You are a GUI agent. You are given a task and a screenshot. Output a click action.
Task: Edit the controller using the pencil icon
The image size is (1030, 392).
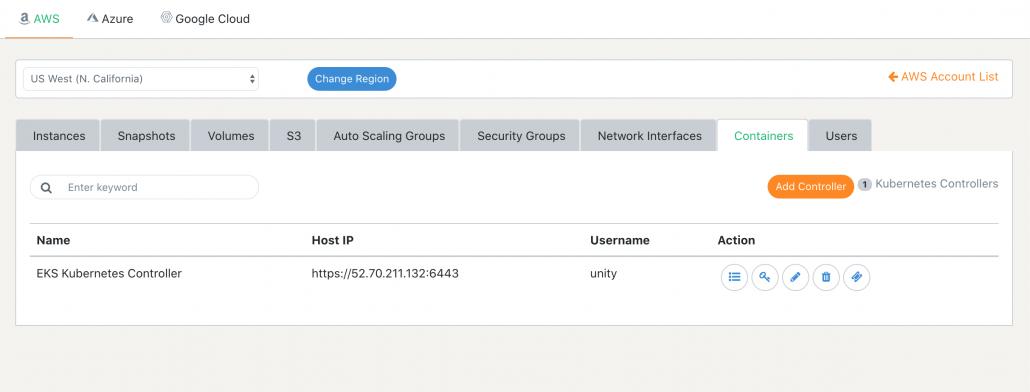795,277
